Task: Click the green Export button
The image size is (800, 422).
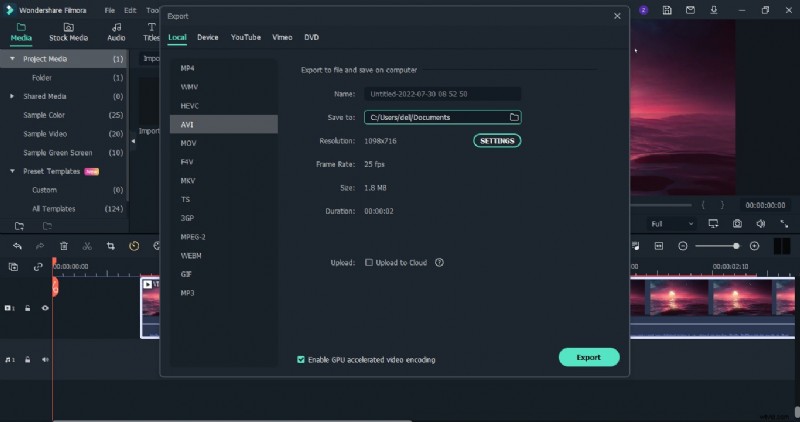Action: point(589,357)
